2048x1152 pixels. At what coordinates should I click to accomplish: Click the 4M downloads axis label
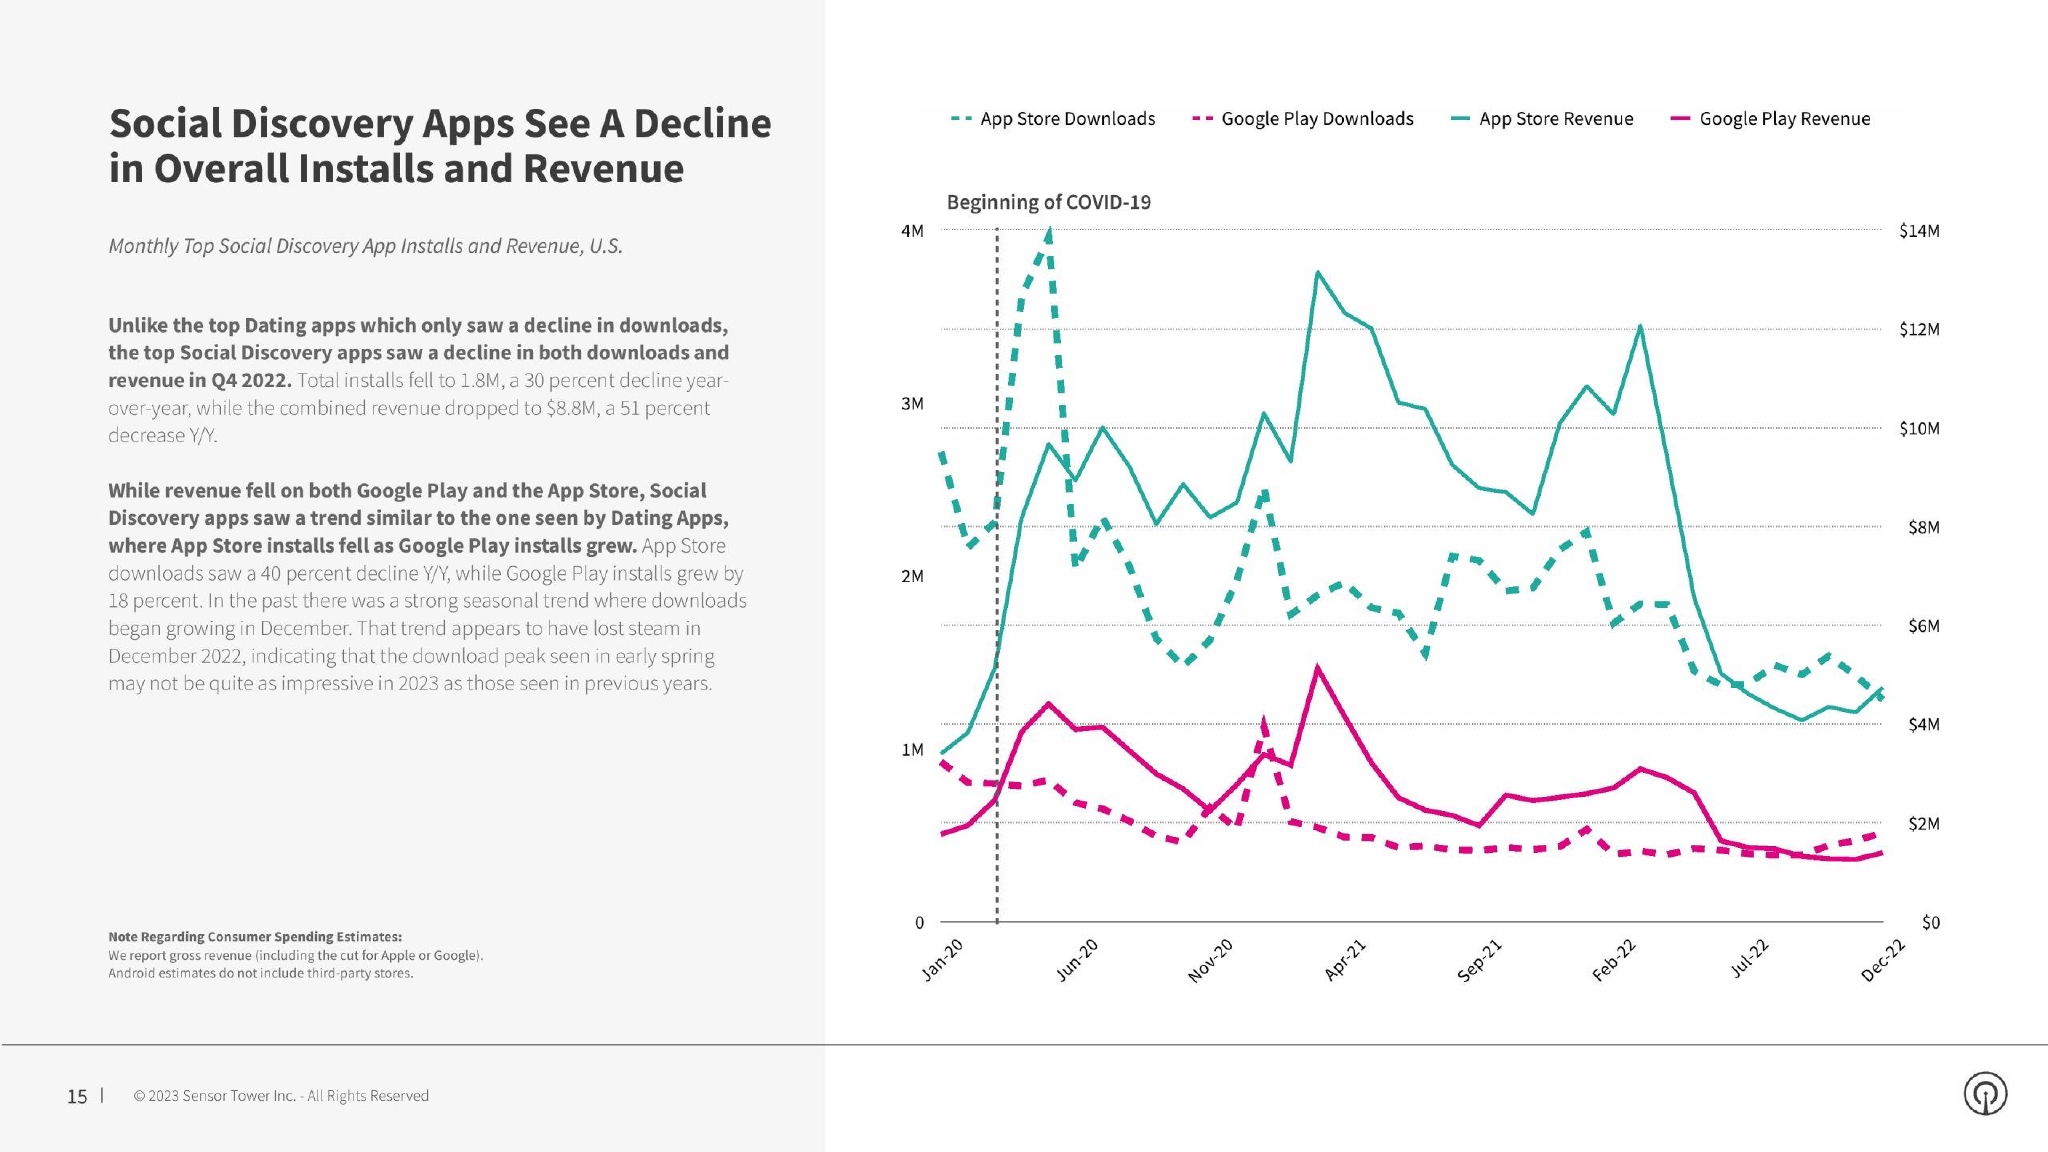(912, 231)
